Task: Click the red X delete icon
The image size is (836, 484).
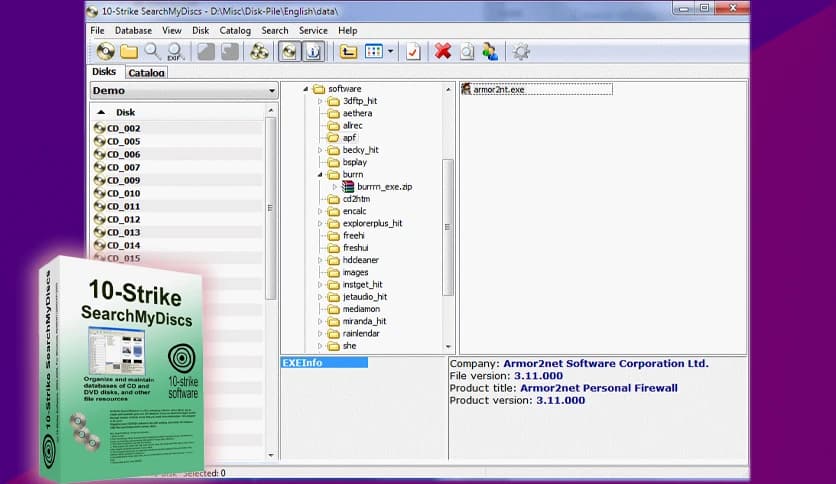Action: click(x=443, y=52)
